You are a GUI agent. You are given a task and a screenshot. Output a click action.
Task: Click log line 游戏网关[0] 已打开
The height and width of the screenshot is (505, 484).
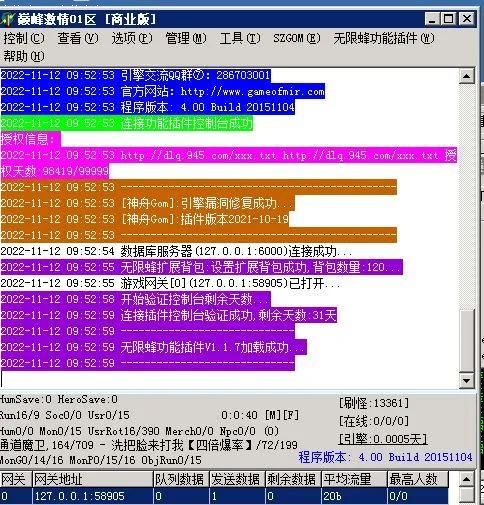pos(170,283)
